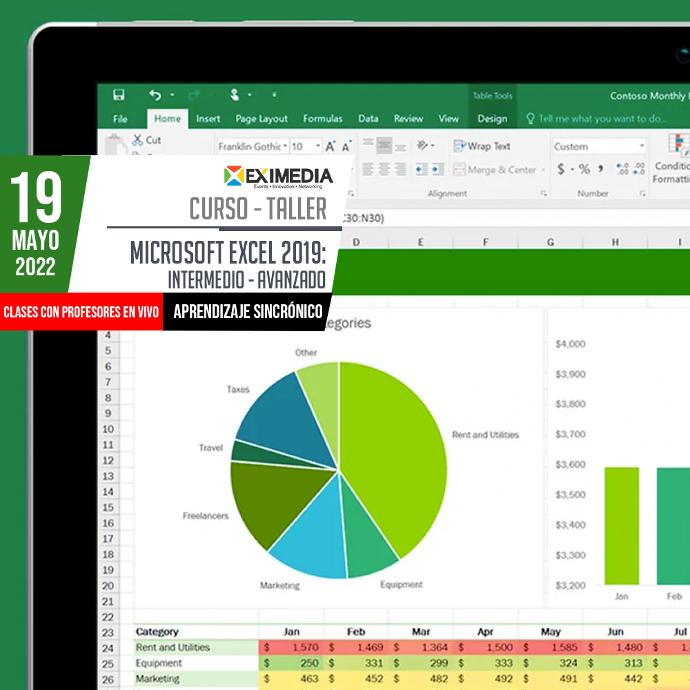Increase font size with the large A icon

330,146
